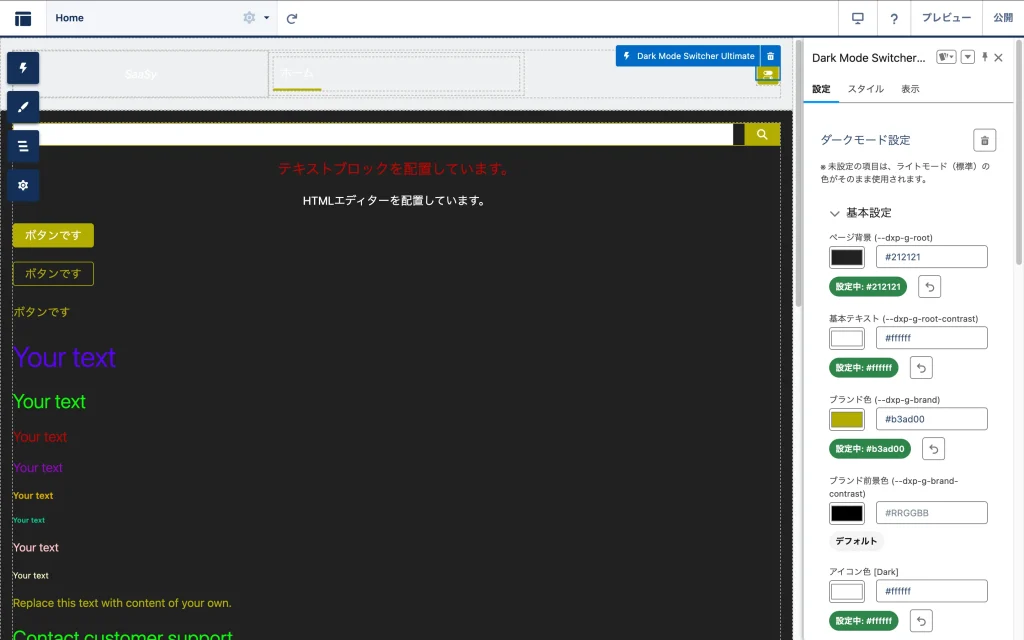Viewport: 1024px width, 640px height.
Task: Open the page structure list panel
Action: (x=23, y=146)
